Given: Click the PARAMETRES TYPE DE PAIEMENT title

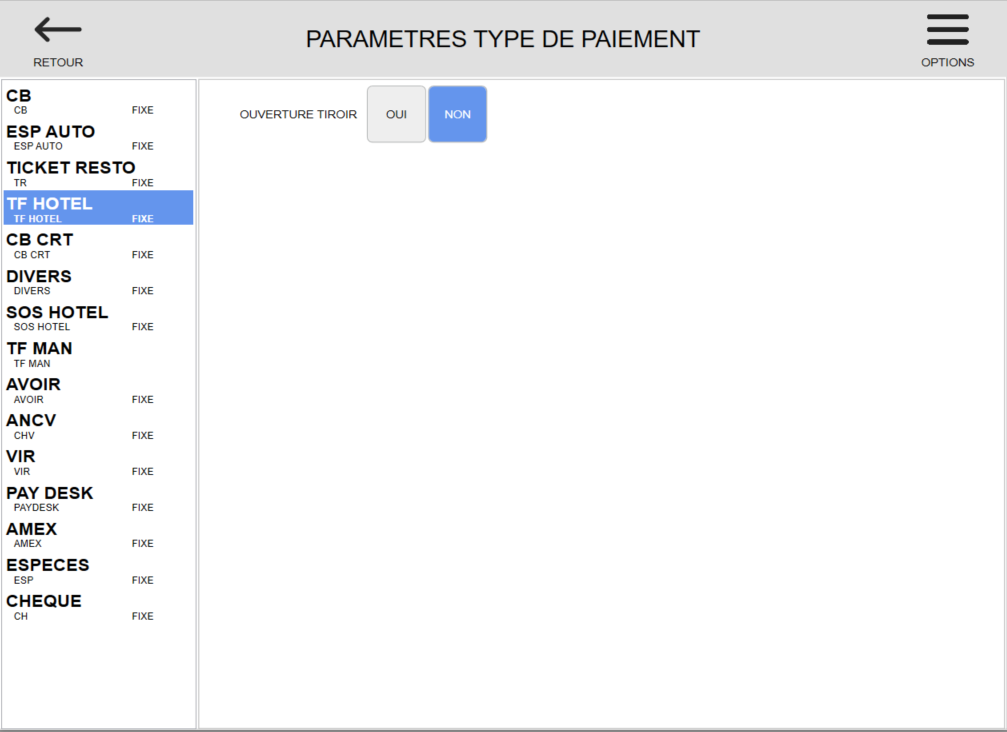Looking at the screenshot, I should point(502,39).
